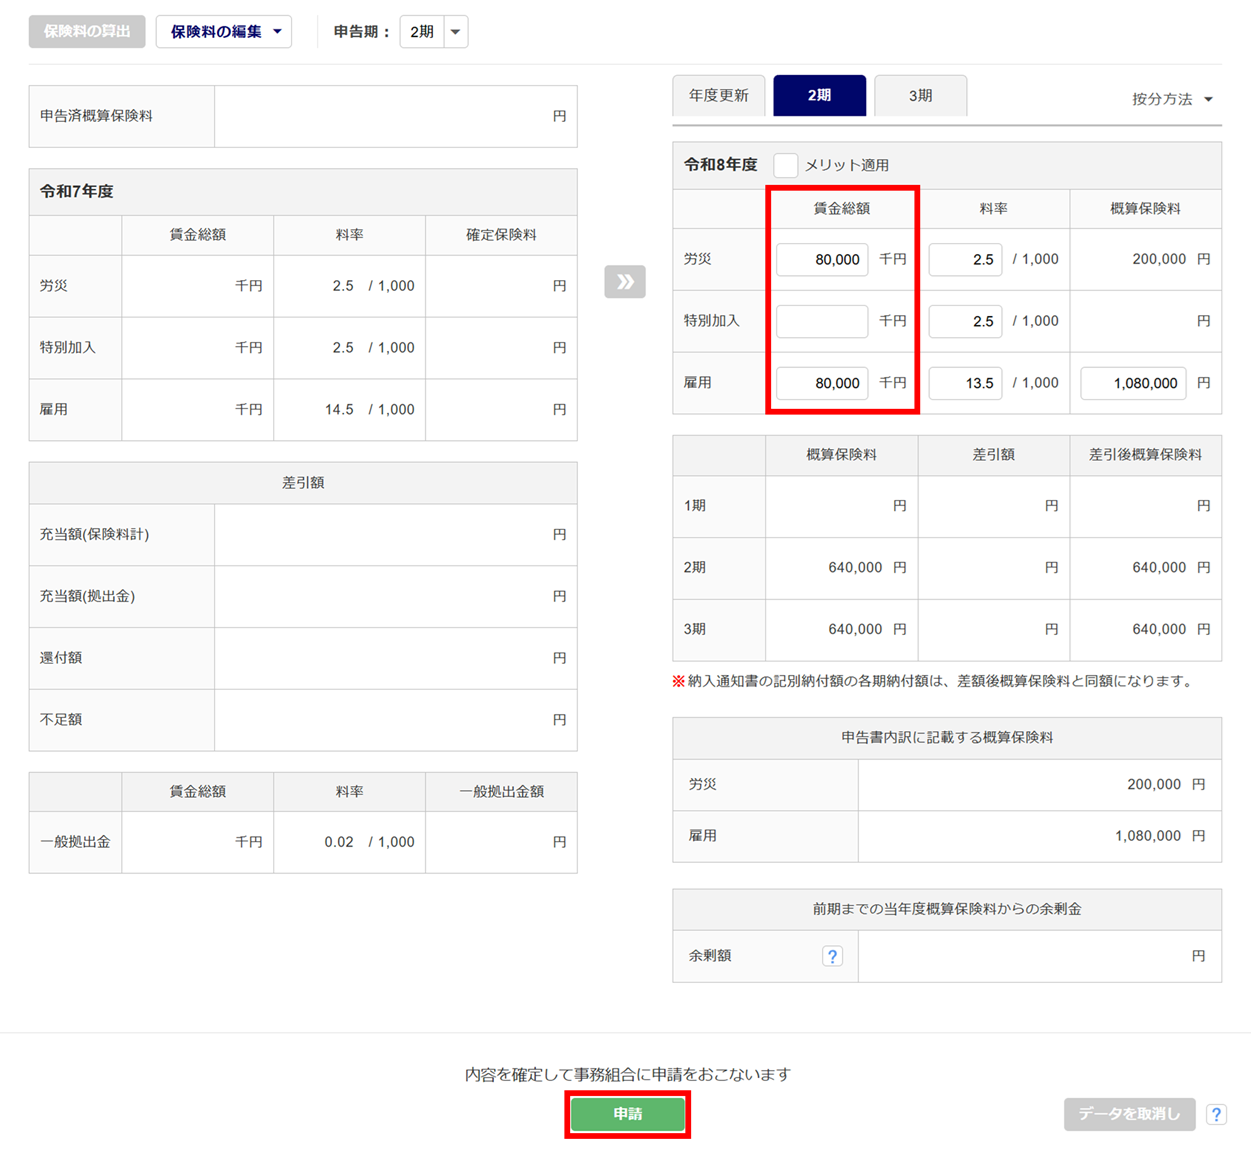Click the データを取消し button
This screenshot has height=1160, width=1251.
pos(1130,1114)
